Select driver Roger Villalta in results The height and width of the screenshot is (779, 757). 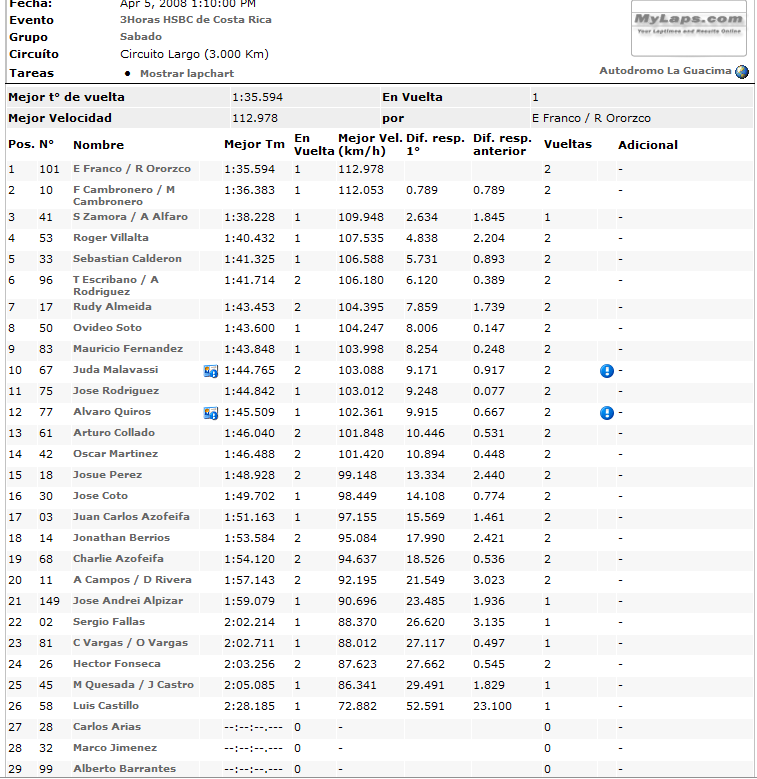point(110,238)
